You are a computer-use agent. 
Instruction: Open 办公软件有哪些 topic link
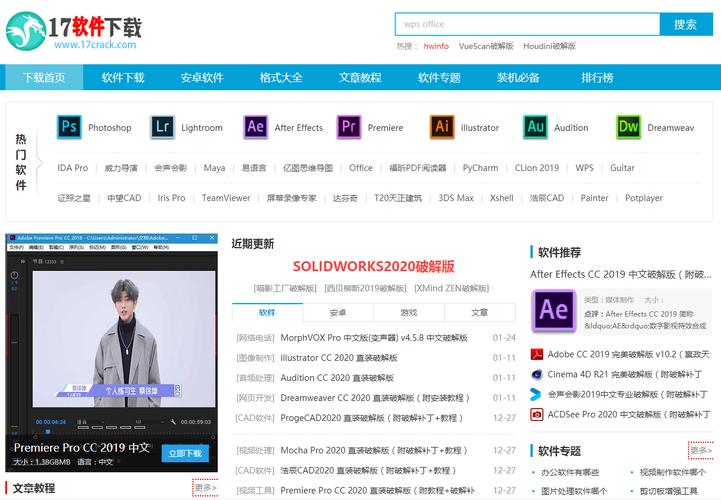570,472
